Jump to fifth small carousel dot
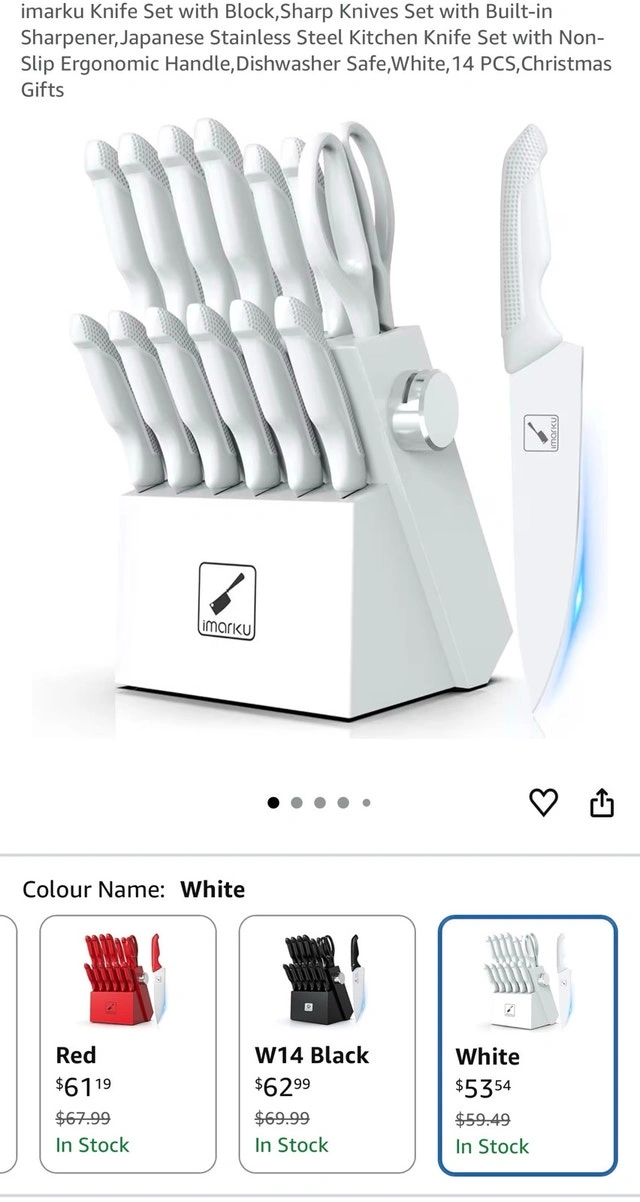Viewport: 640px width, 1202px height. pyautogui.click(x=366, y=802)
